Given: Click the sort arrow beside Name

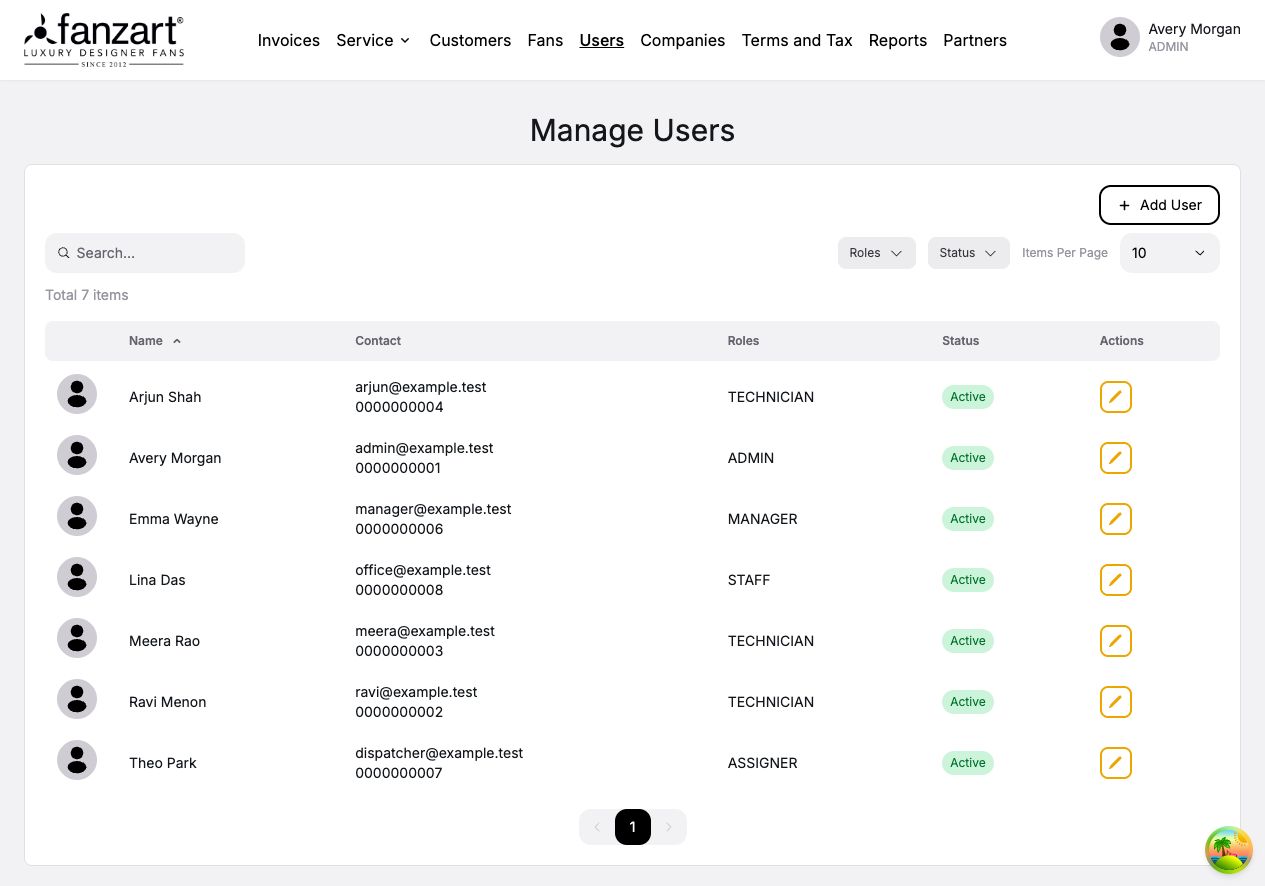Looking at the screenshot, I should click(177, 341).
